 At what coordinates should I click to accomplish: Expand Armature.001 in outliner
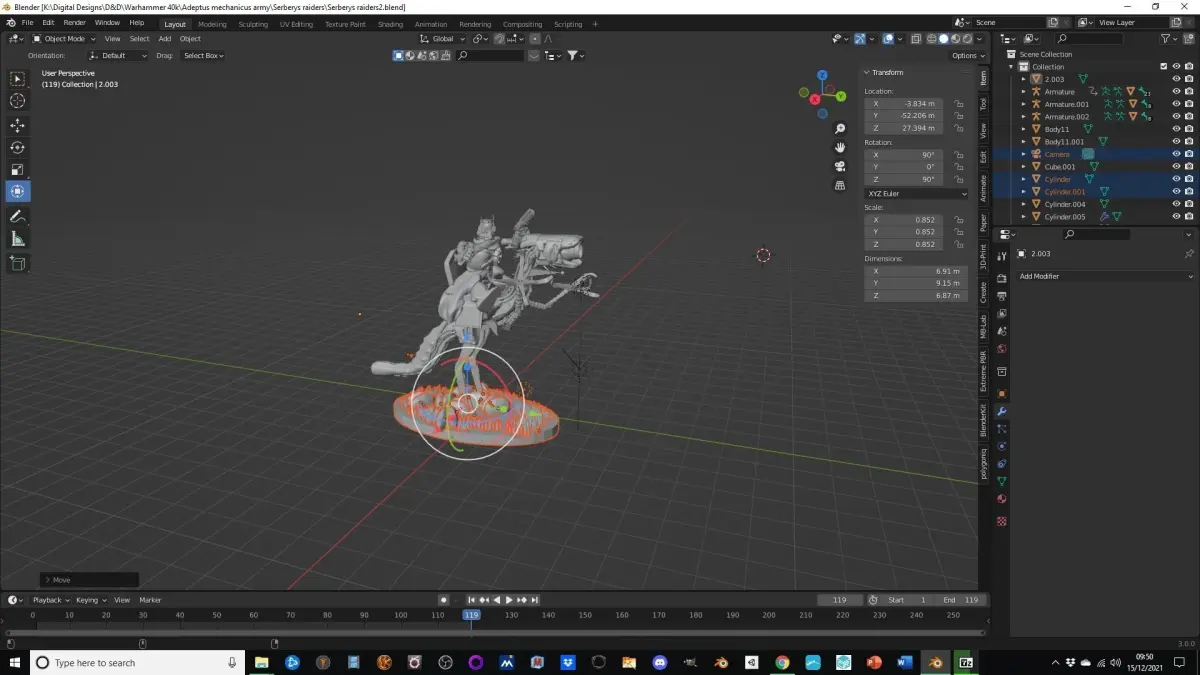pos(1023,104)
